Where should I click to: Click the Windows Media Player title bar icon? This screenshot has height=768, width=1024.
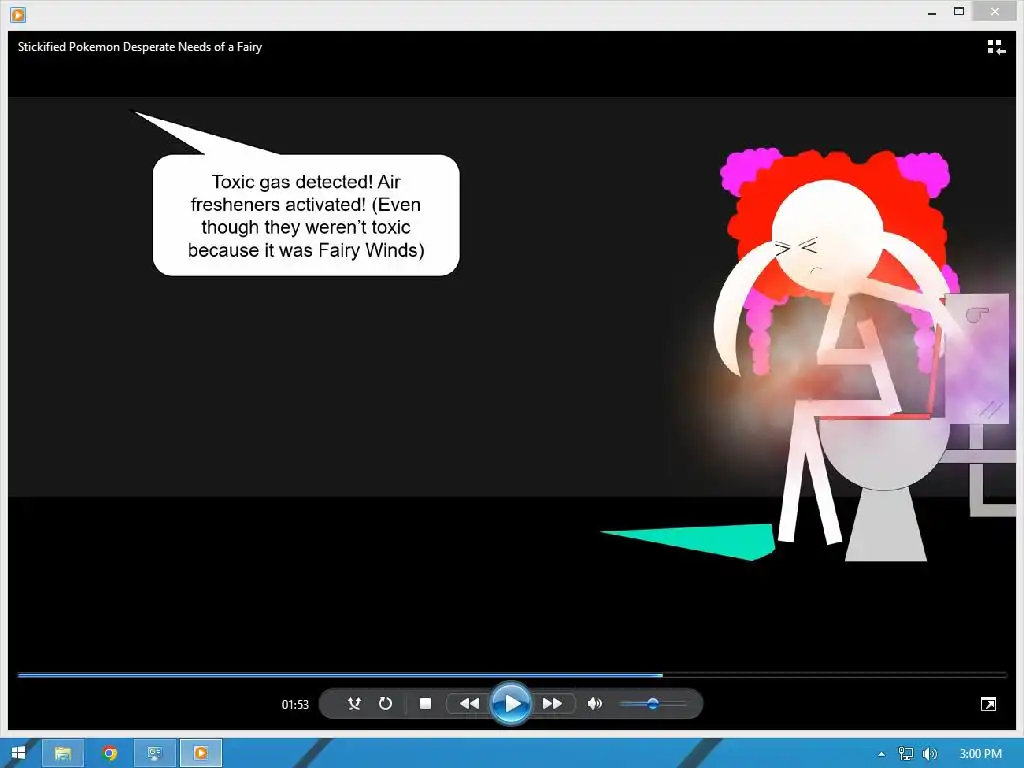coord(18,14)
